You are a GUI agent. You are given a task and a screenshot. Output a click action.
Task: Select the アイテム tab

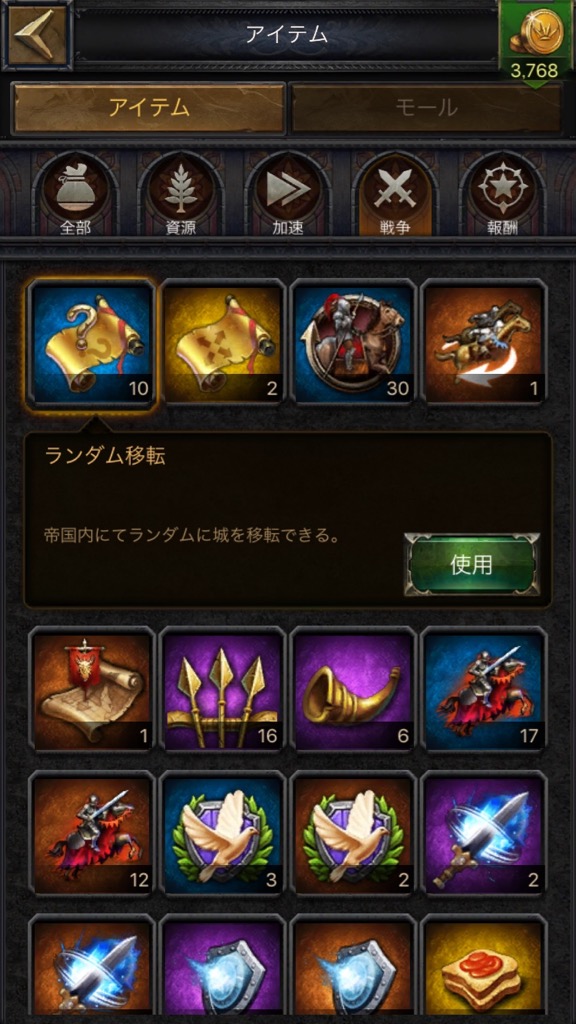click(149, 108)
